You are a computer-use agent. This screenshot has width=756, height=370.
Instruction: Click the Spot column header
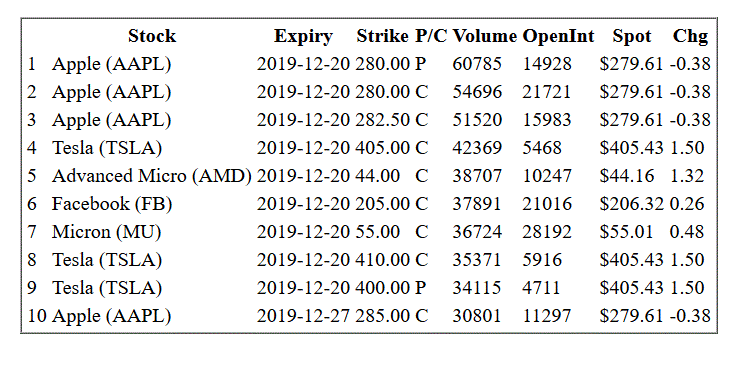pos(632,36)
